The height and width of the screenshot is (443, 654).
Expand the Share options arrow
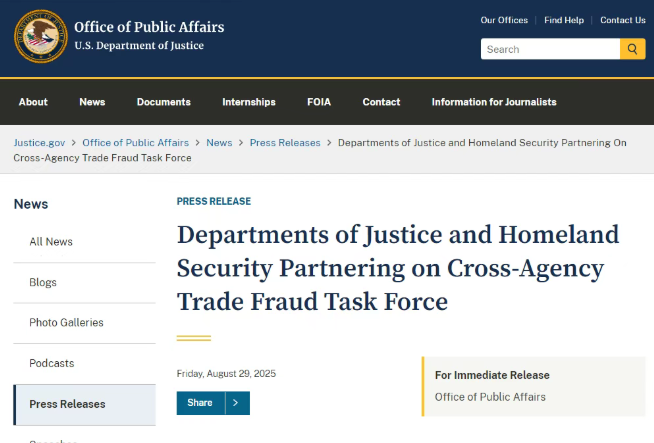point(237,403)
